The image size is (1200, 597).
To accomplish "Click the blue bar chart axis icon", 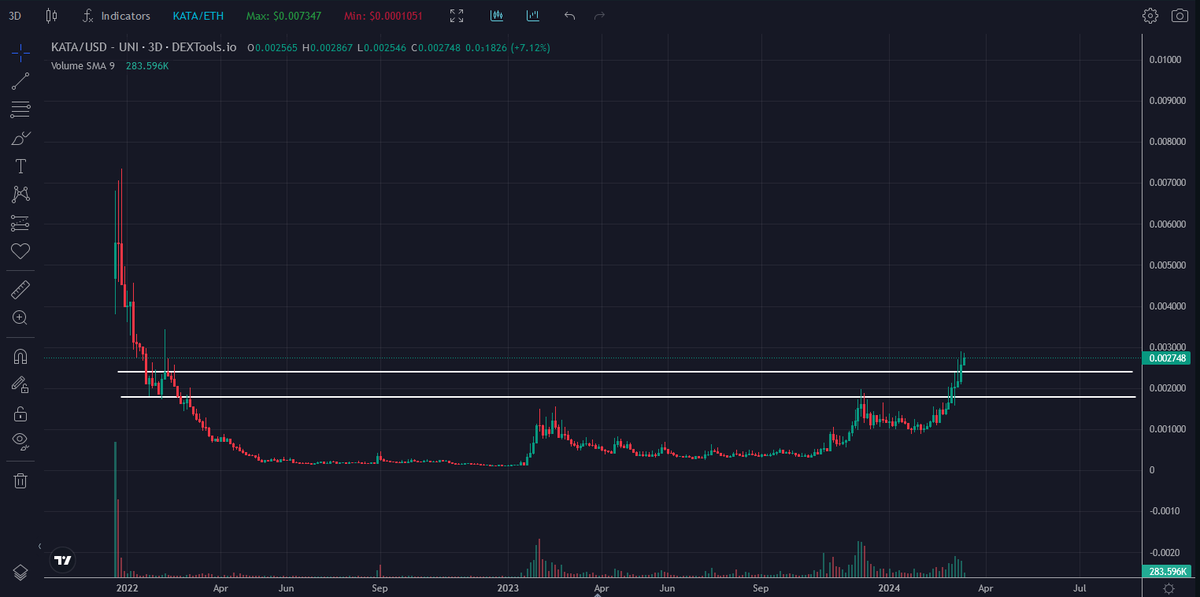I will 533,16.
